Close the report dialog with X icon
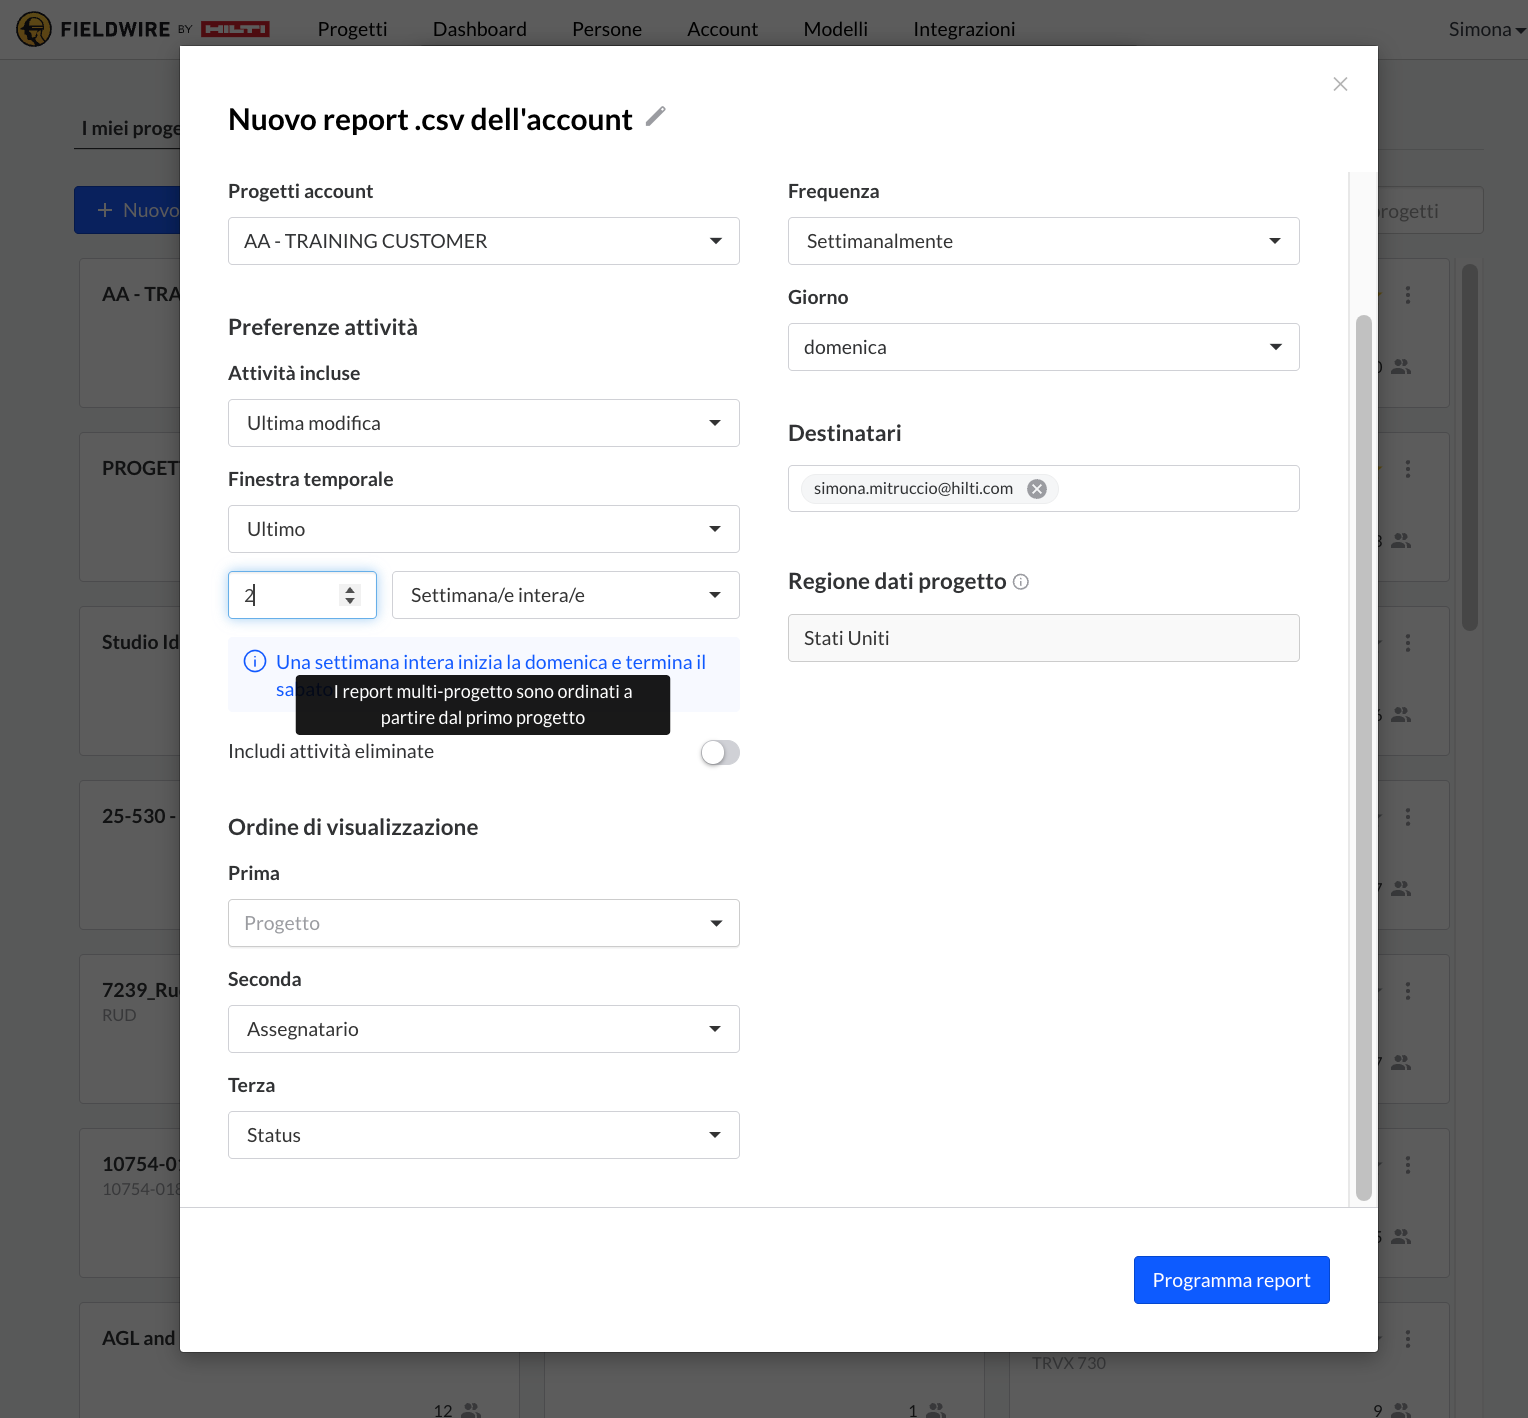 tap(1340, 84)
